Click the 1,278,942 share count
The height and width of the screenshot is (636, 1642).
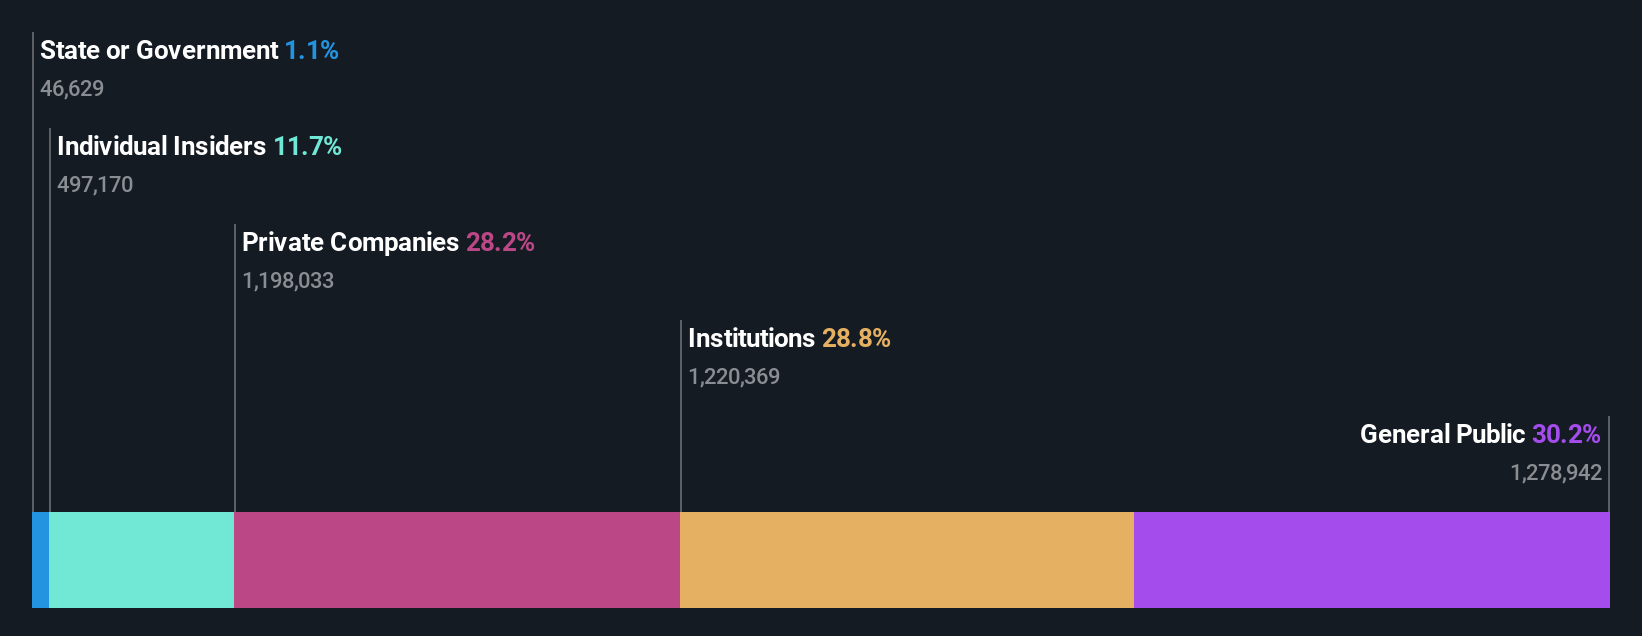1556,472
